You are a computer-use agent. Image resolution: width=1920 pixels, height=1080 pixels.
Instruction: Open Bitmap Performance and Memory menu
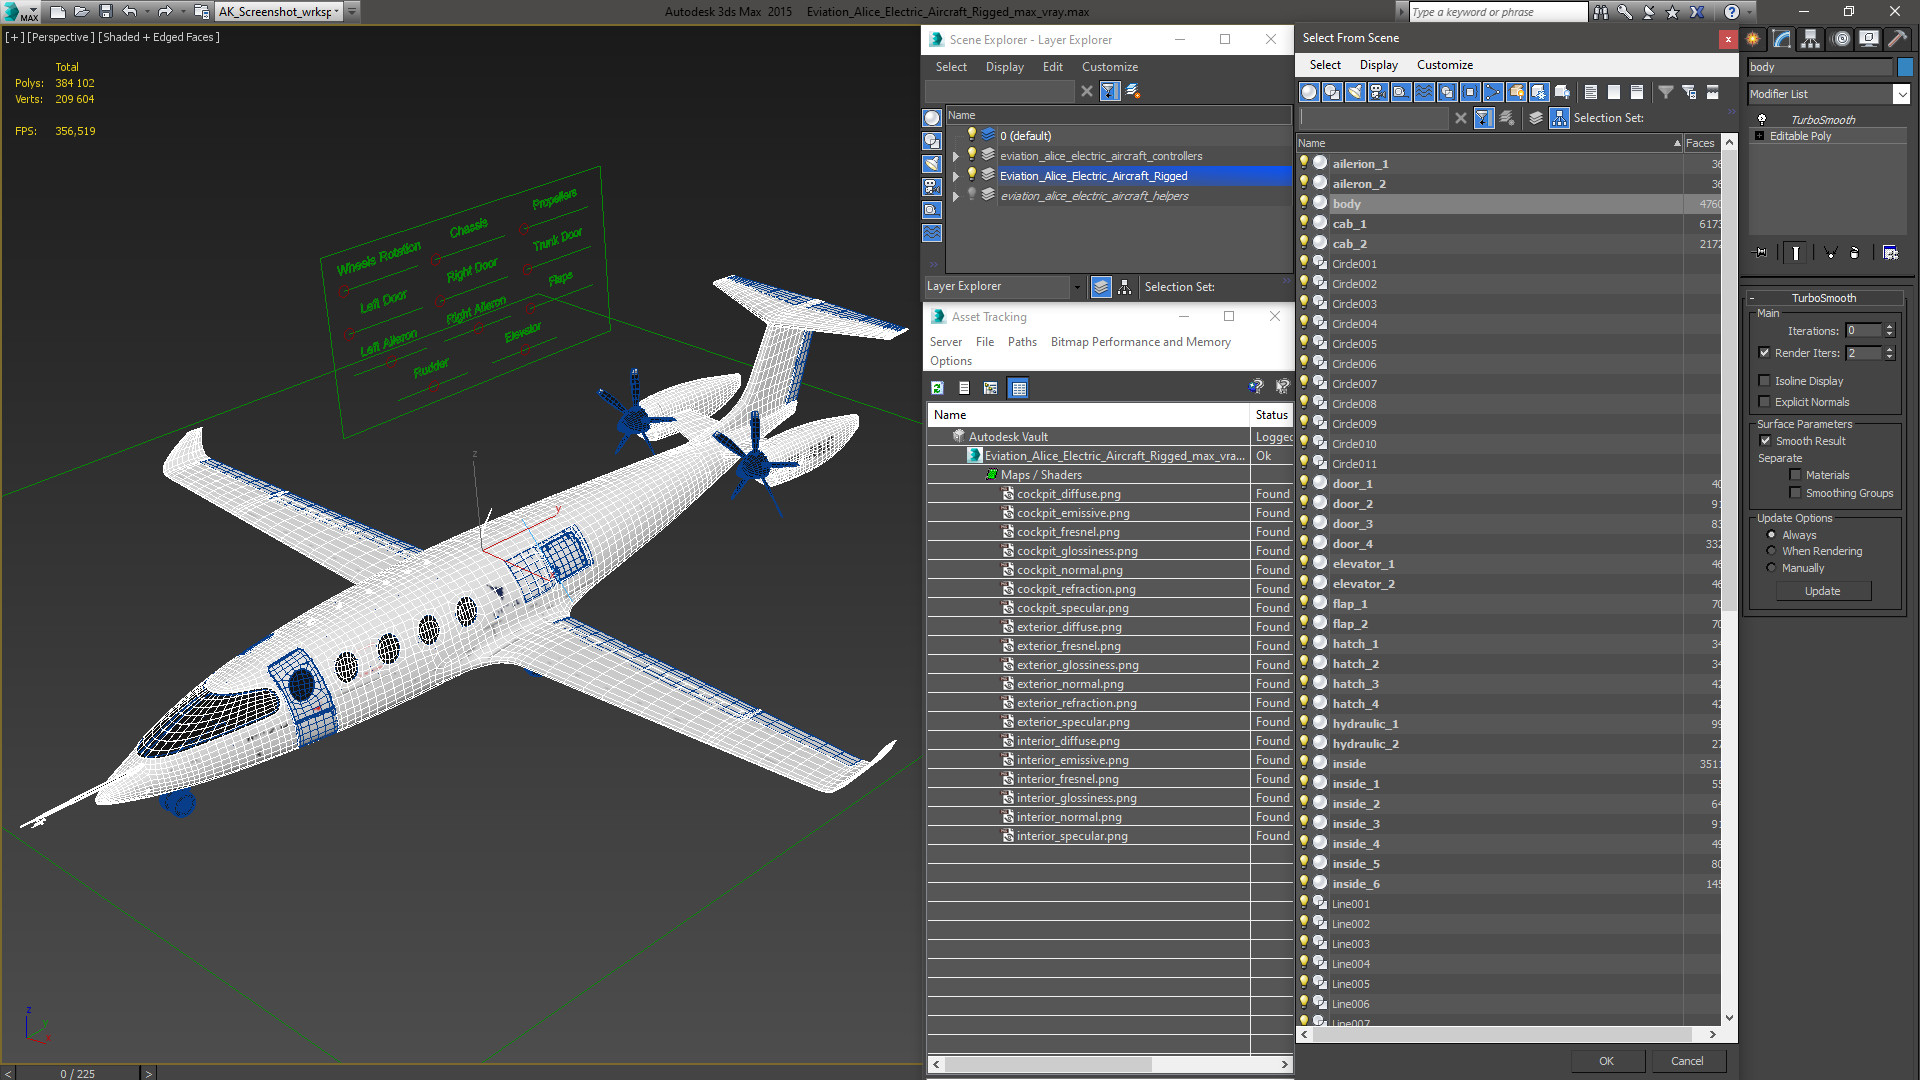point(1140,342)
